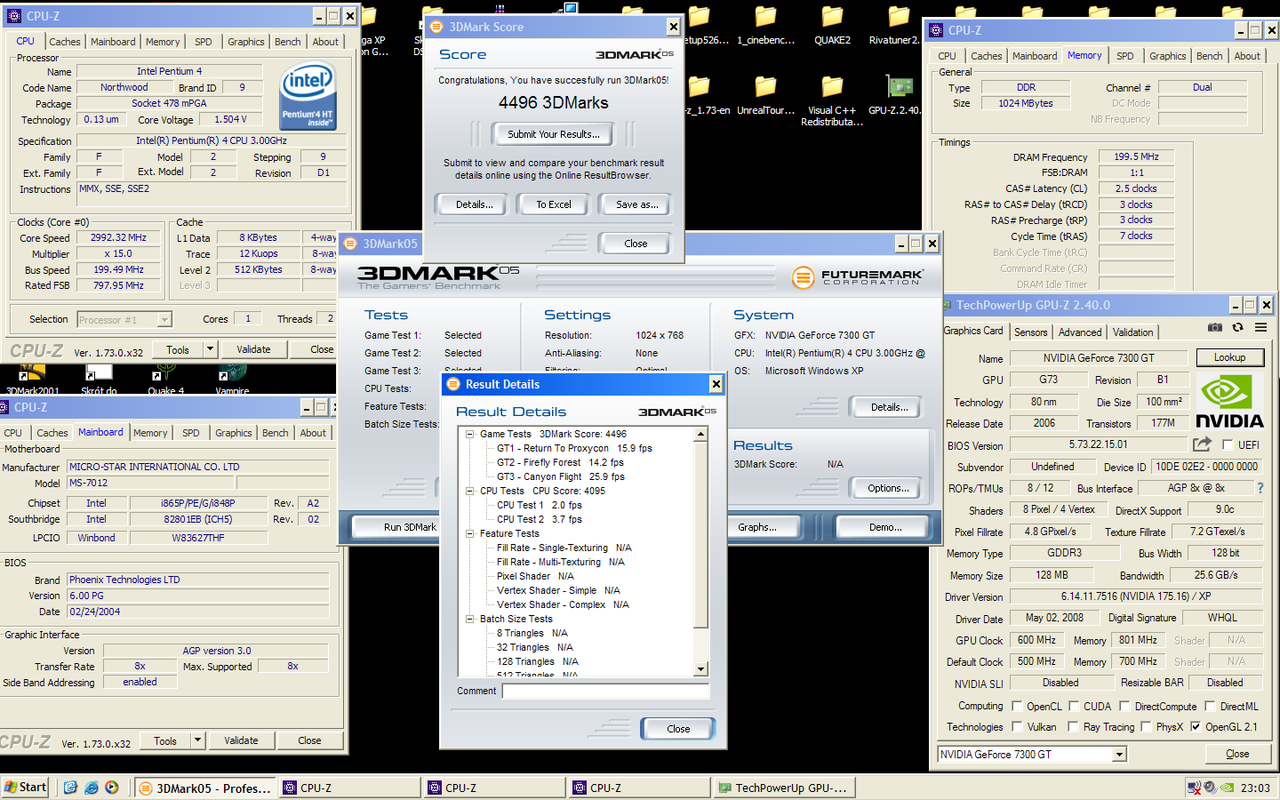This screenshot has width=1280, height=800.
Task: Open Tools dropdown arrow in CPU tab window
Action: point(209,349)
